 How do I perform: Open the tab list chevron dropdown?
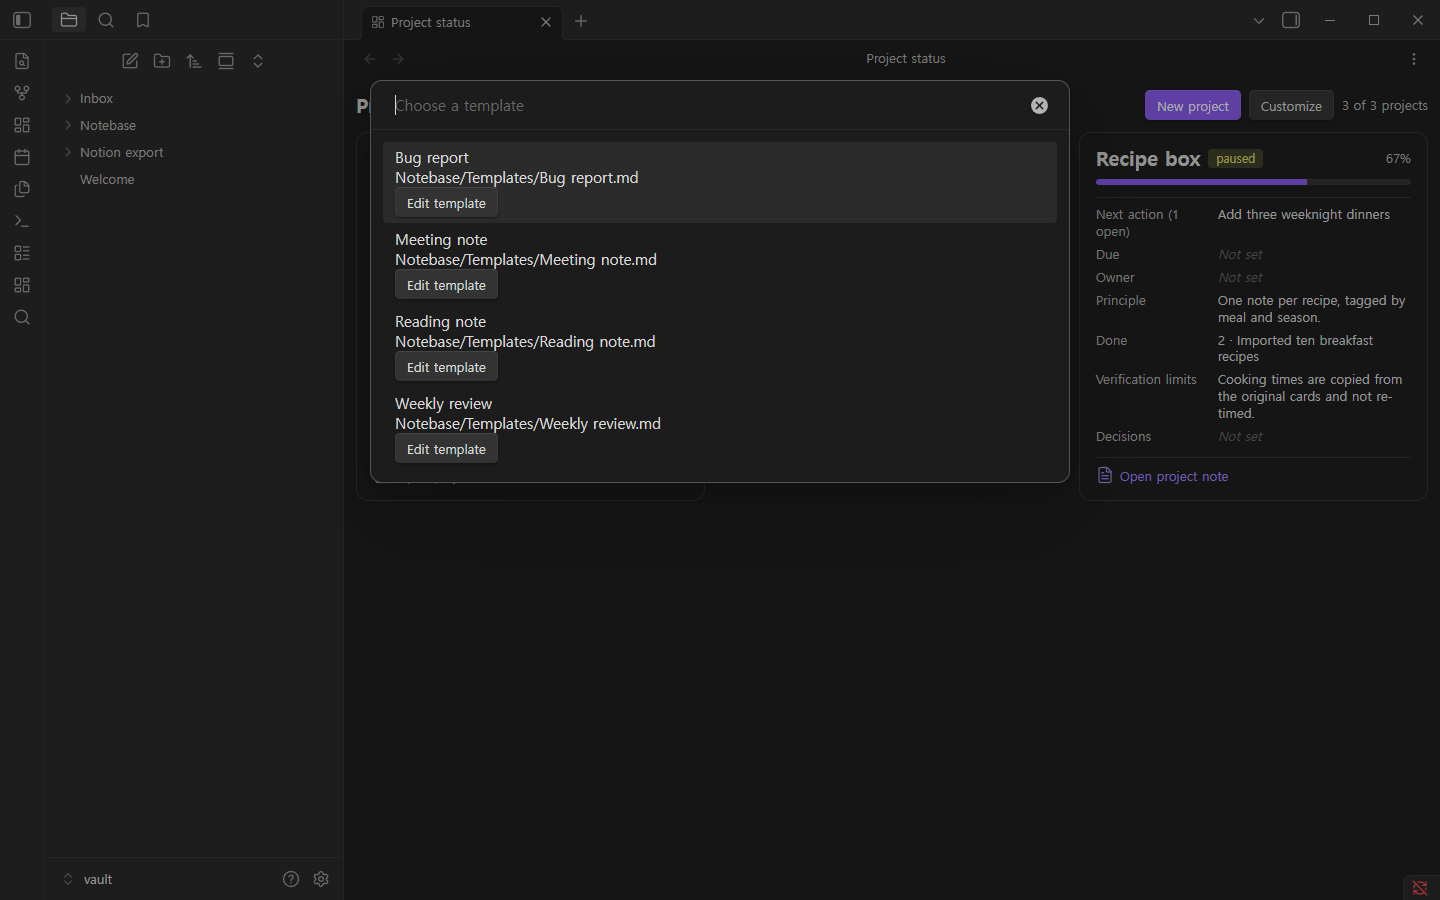point(1259,20)
